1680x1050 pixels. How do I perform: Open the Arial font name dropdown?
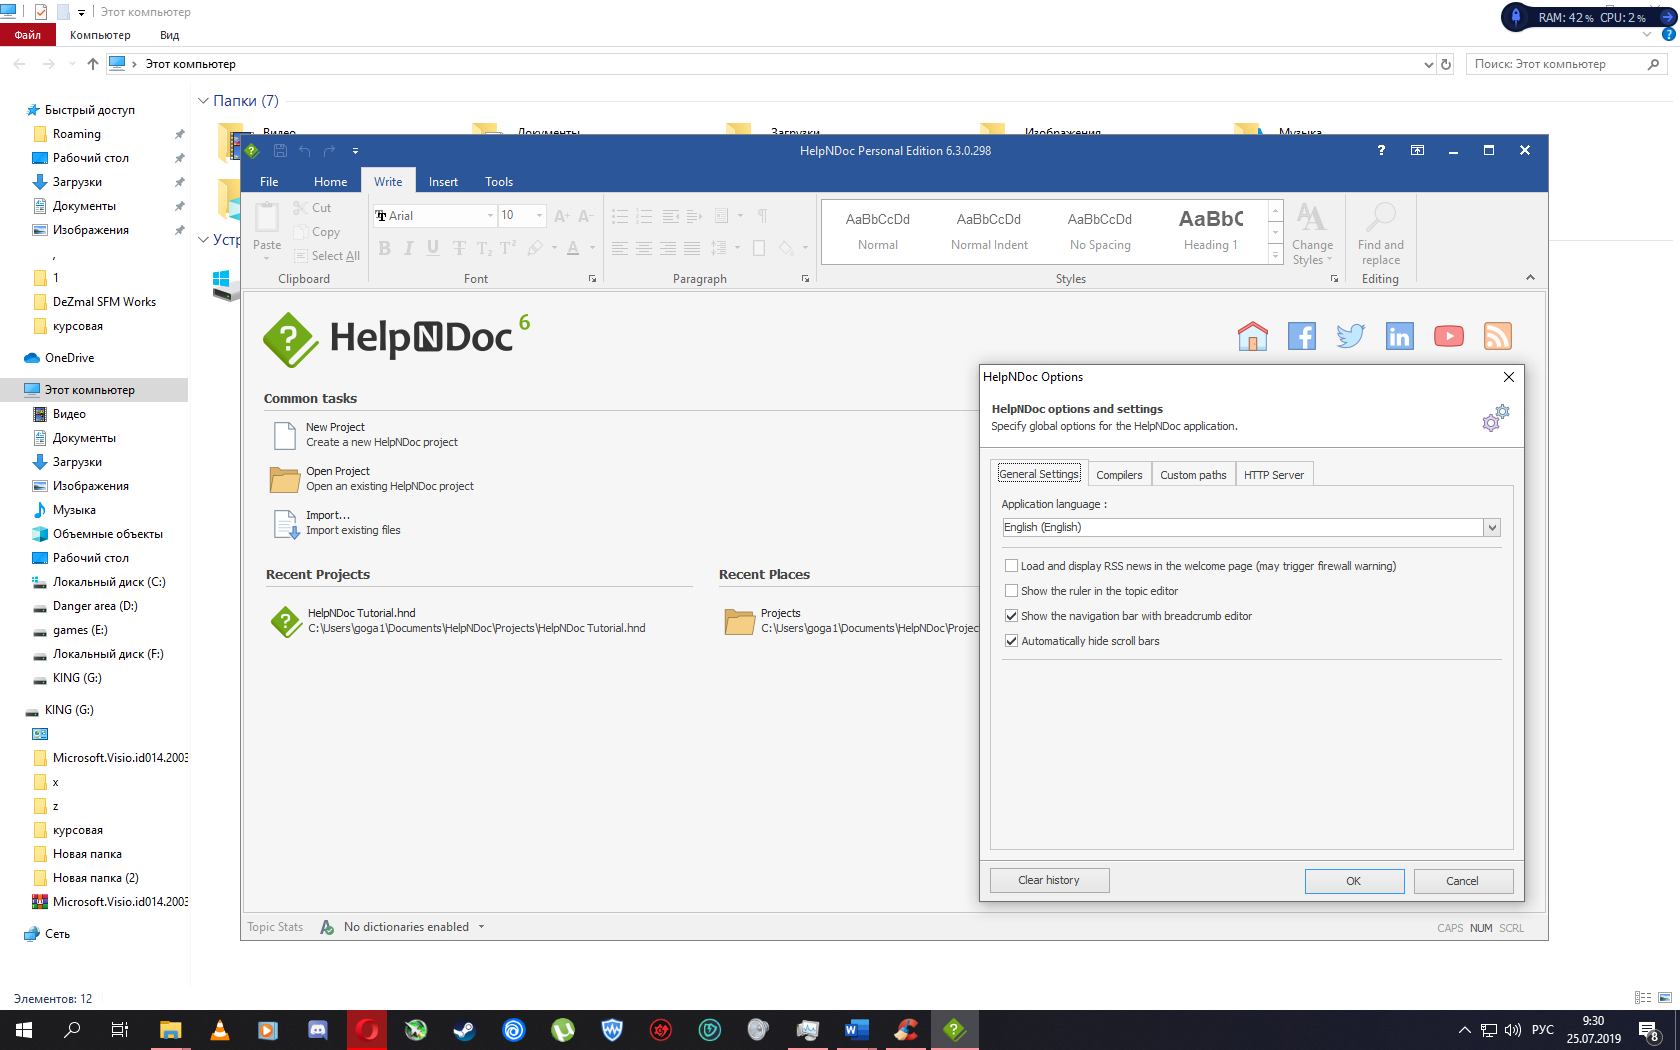pos(490,216)
